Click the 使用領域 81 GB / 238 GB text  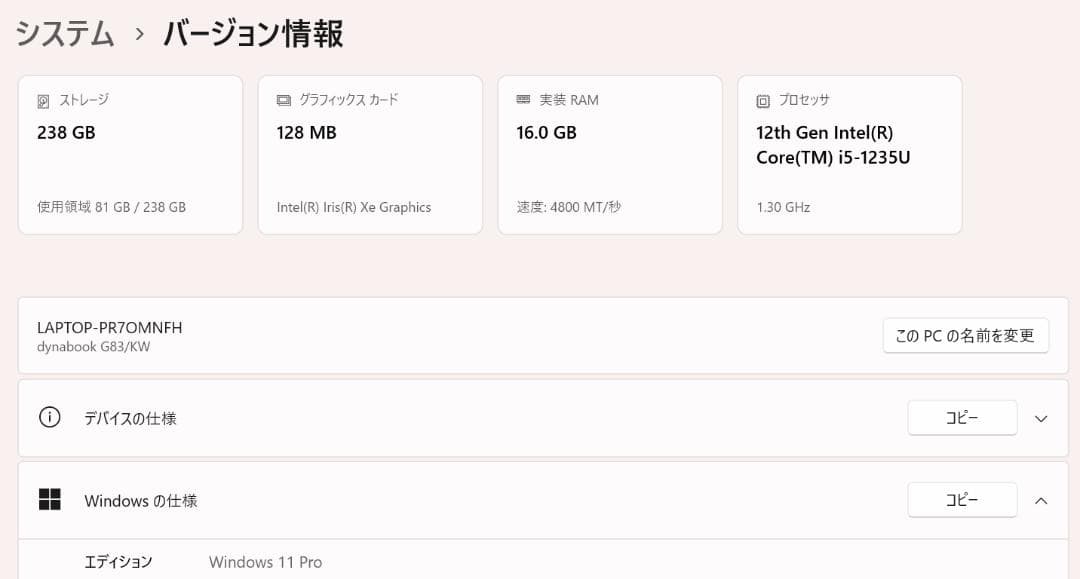click(111, 208)
